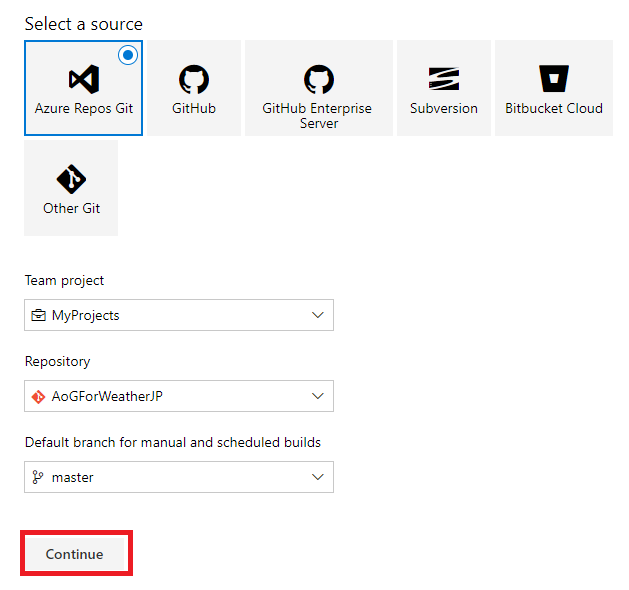The width and height of the screenshot is (629, 590).
Task: Click the Subversion label text
Action: [443, 108]
